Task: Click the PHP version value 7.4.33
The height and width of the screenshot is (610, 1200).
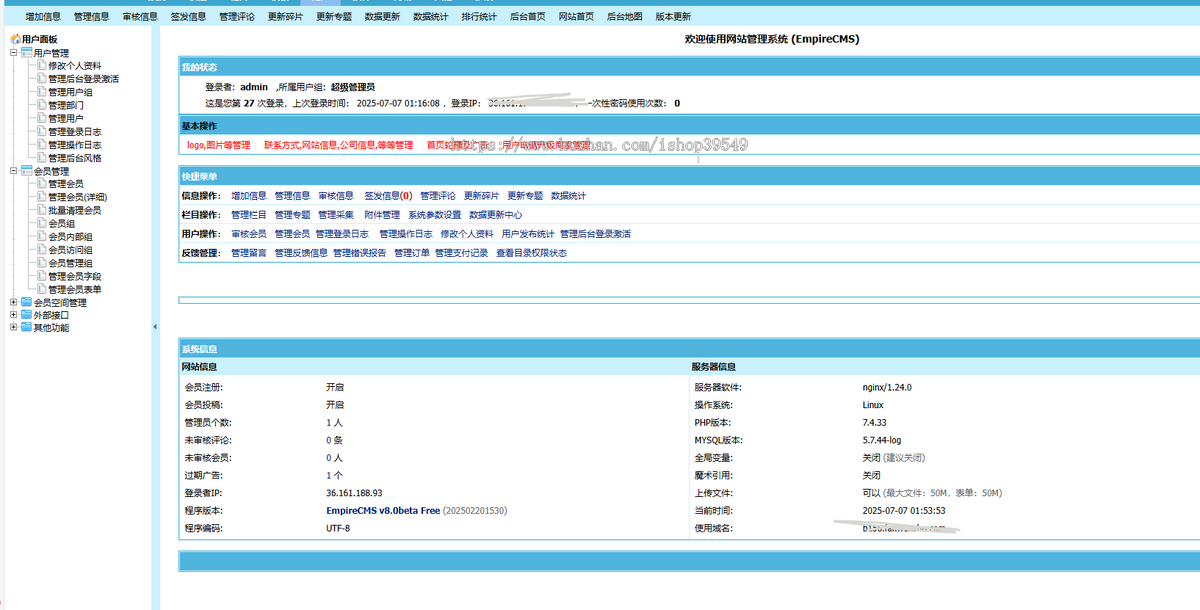Action: [876, 423]
